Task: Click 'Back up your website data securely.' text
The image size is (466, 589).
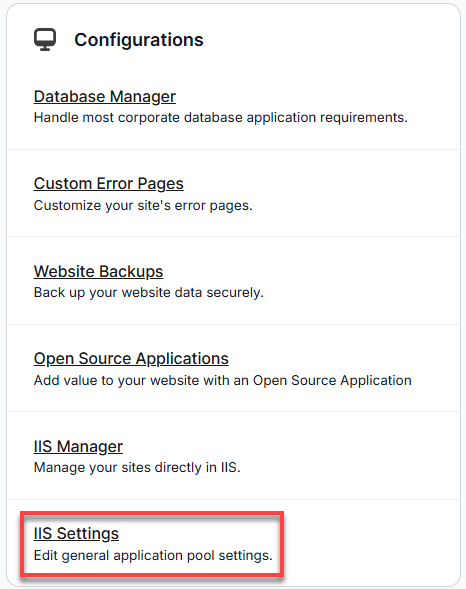Action: coord(149,293)
